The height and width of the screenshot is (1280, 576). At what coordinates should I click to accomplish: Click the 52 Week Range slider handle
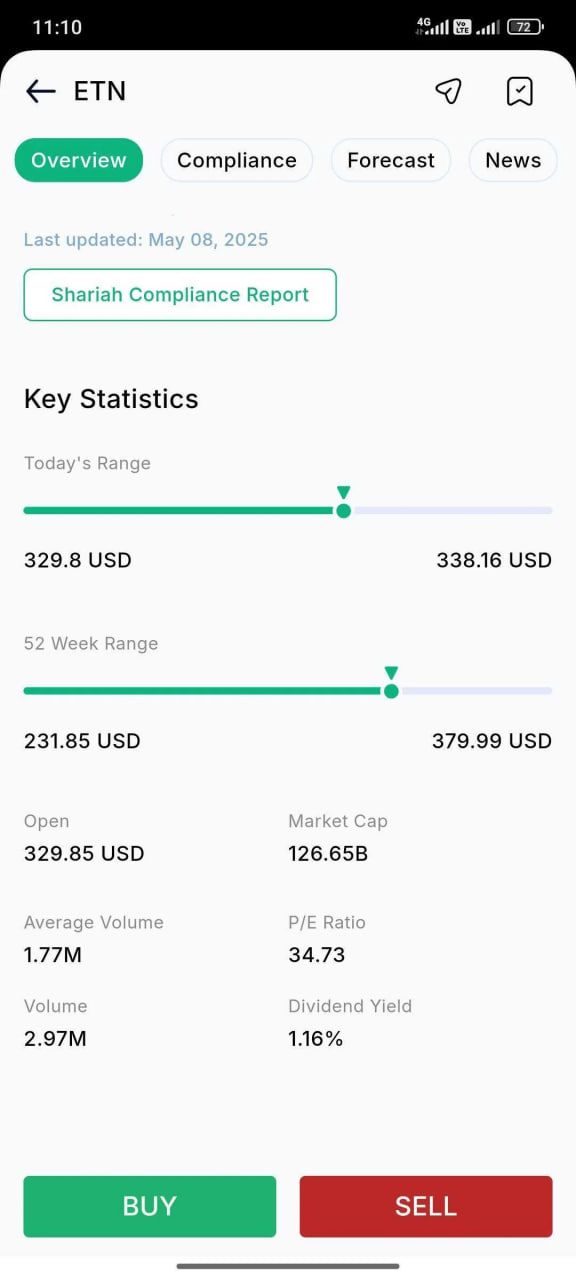tap(391, 691)
